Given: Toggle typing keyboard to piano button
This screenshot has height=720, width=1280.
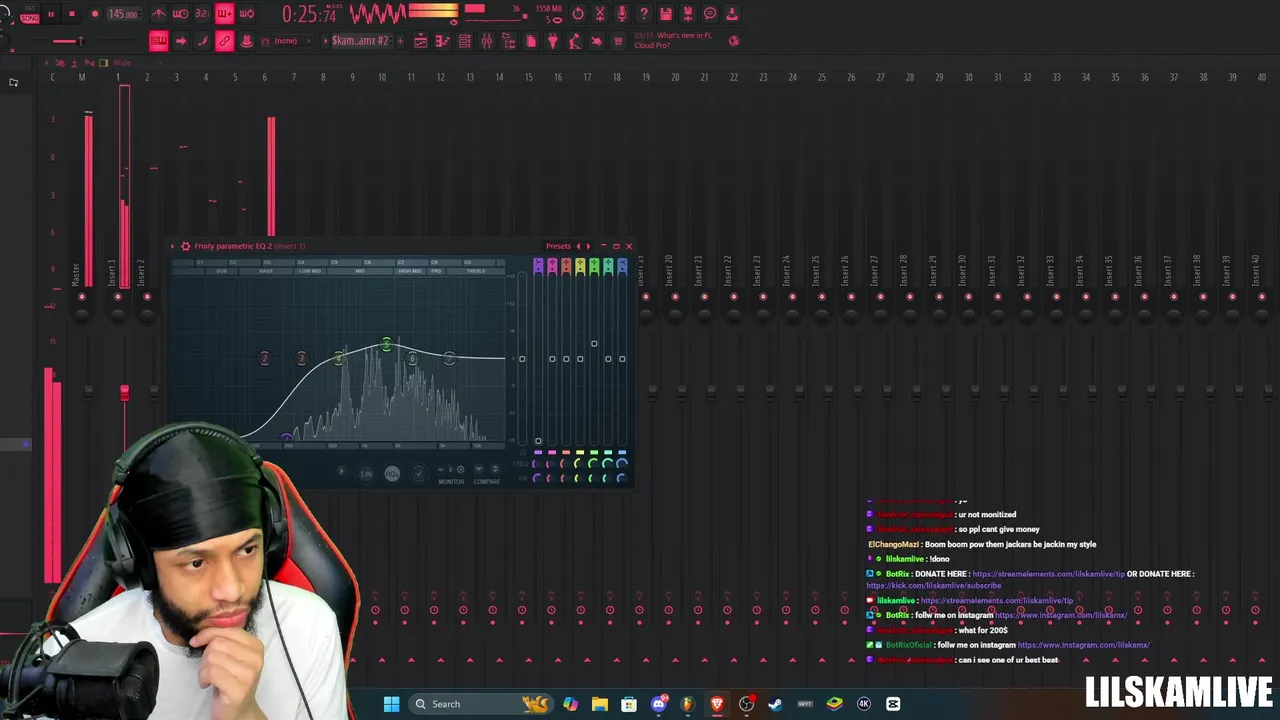Looking at the screenshot, I should pyautogui.click(x=159, y=41).
